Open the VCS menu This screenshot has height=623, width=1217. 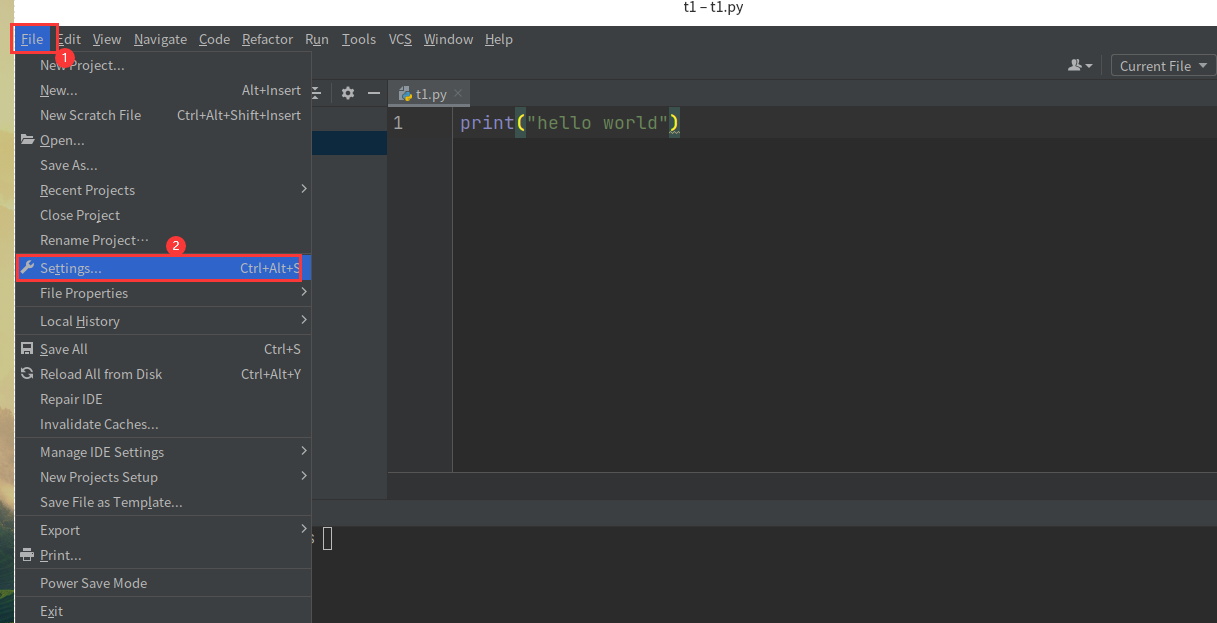click(x=400, y=39)
